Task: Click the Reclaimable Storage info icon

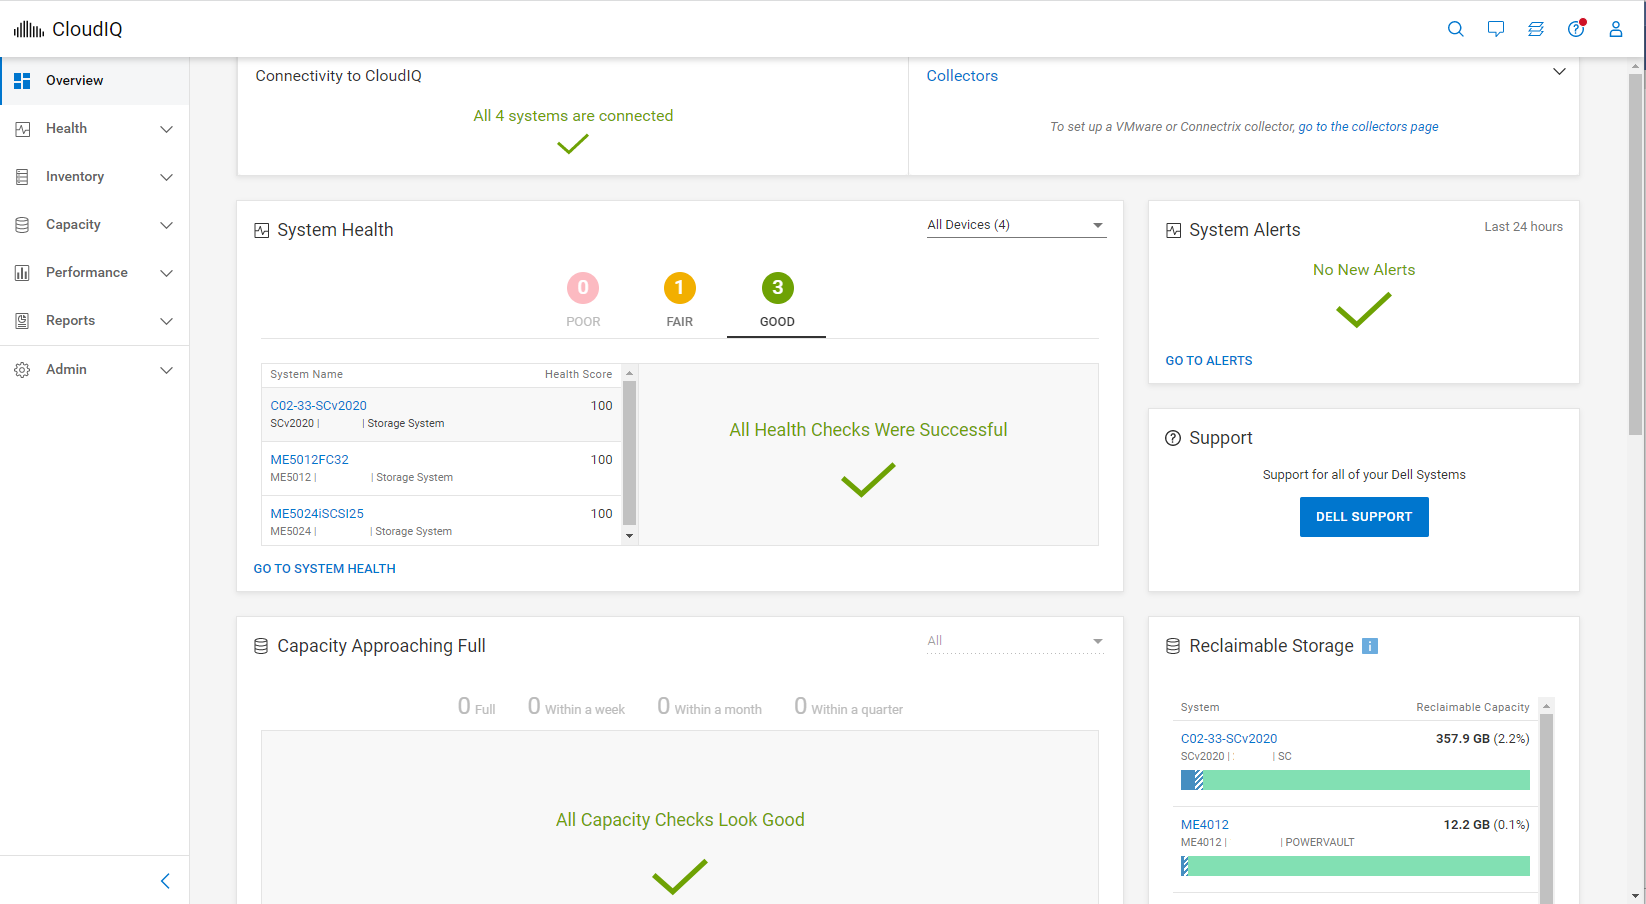Action: pos(1370,646)
